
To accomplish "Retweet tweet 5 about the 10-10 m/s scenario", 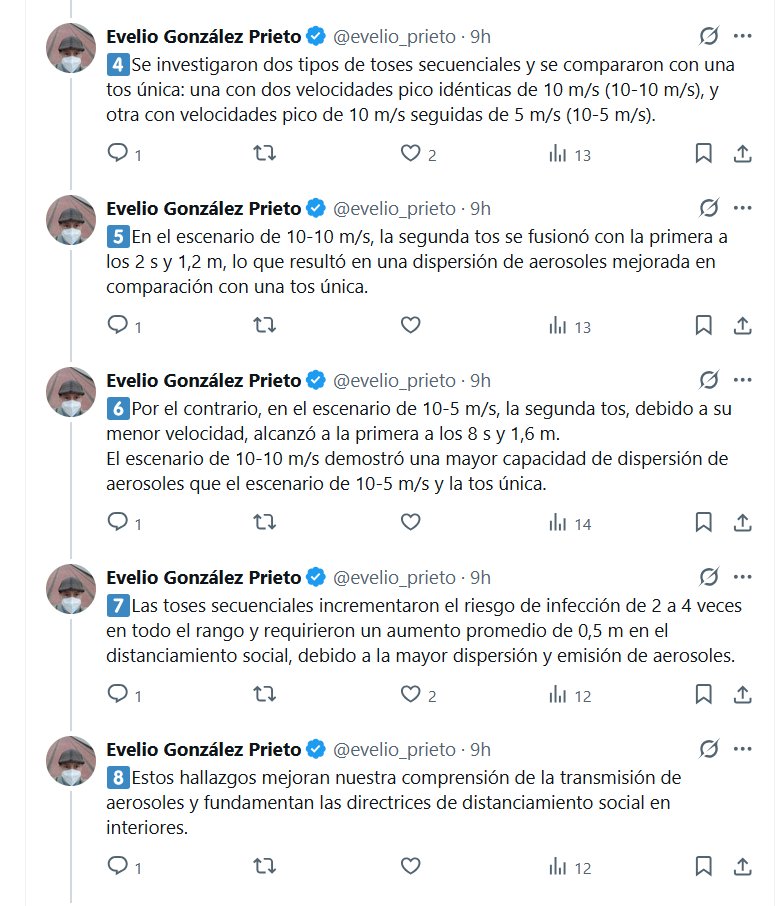I will (264, 326).
